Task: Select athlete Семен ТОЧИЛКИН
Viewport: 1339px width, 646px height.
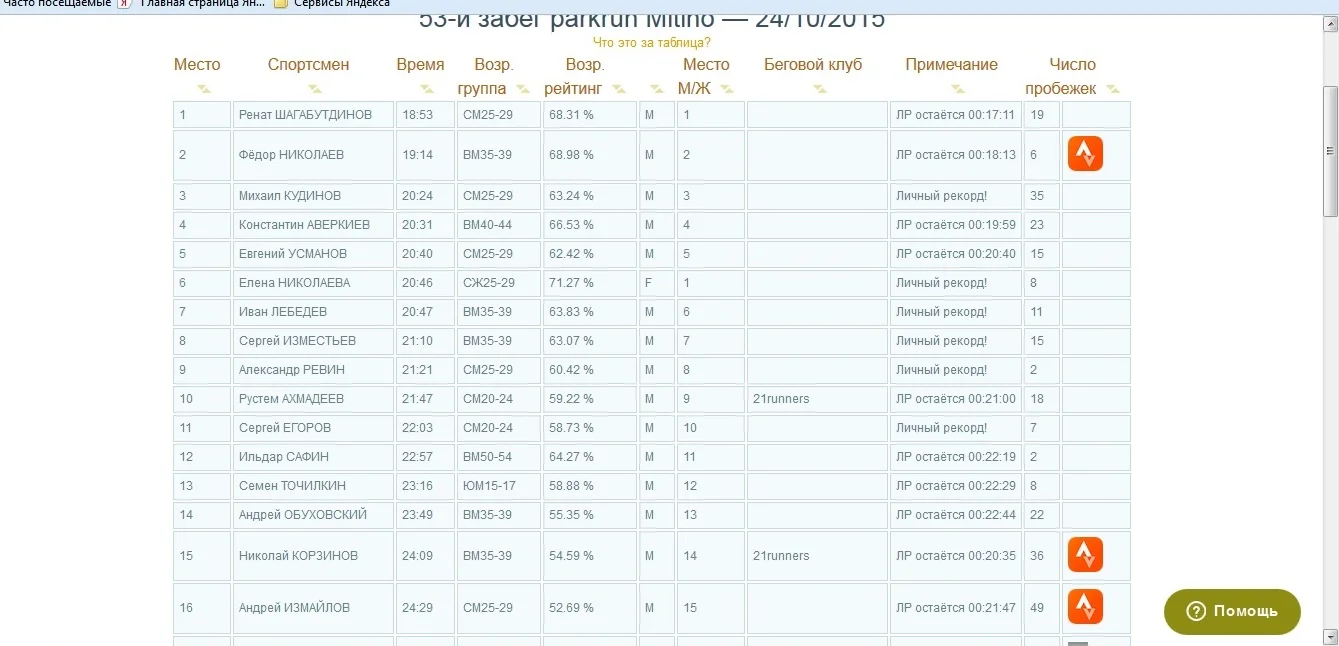Action: (x=292, y=486)
